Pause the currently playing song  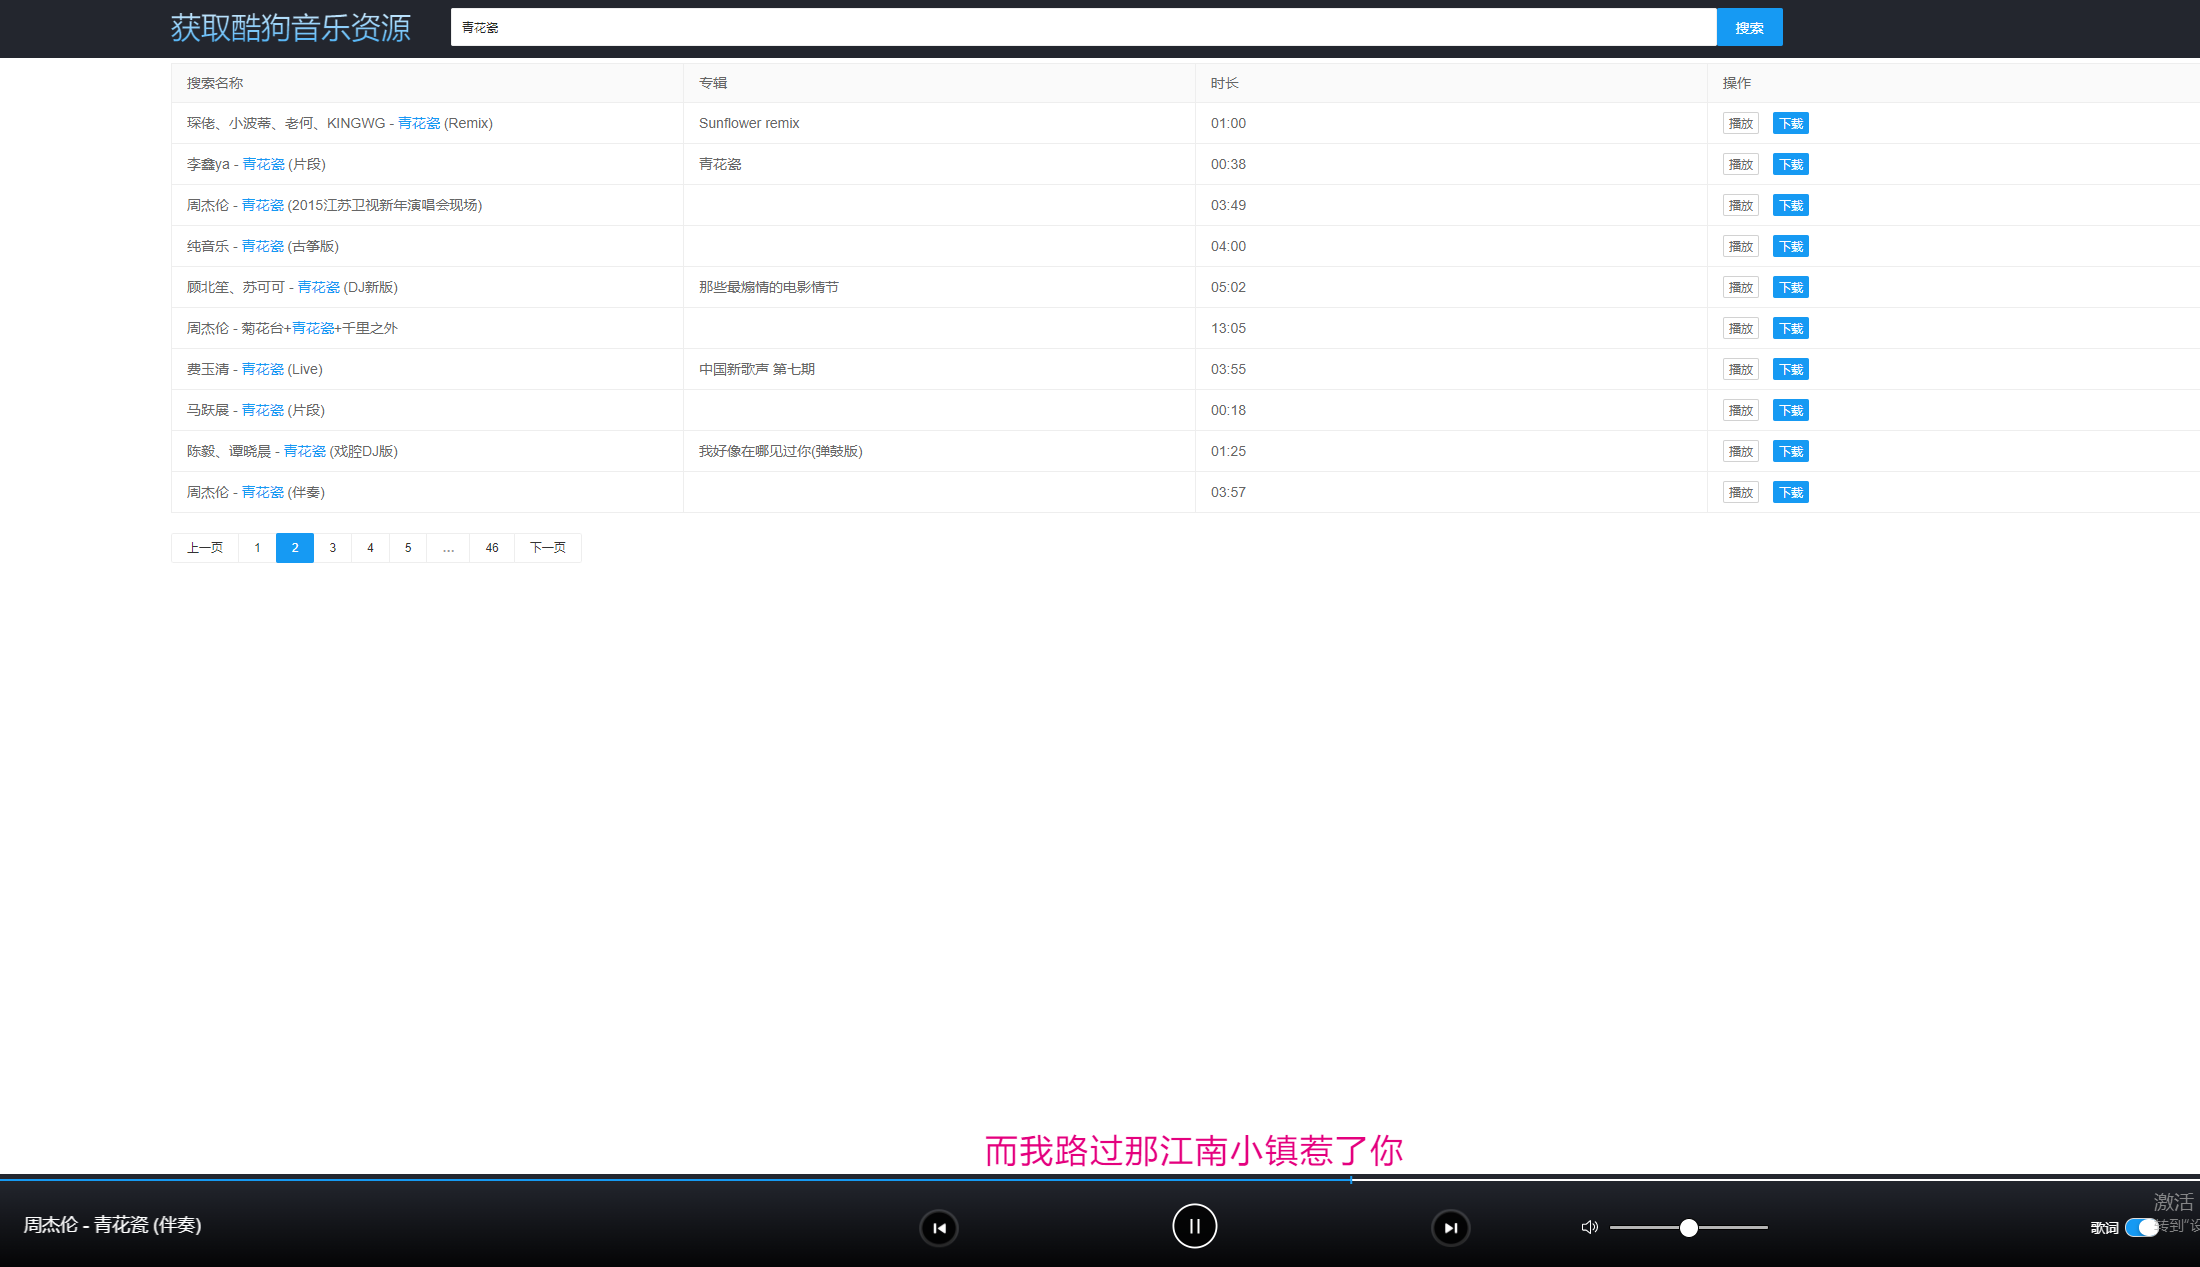1195,1226
